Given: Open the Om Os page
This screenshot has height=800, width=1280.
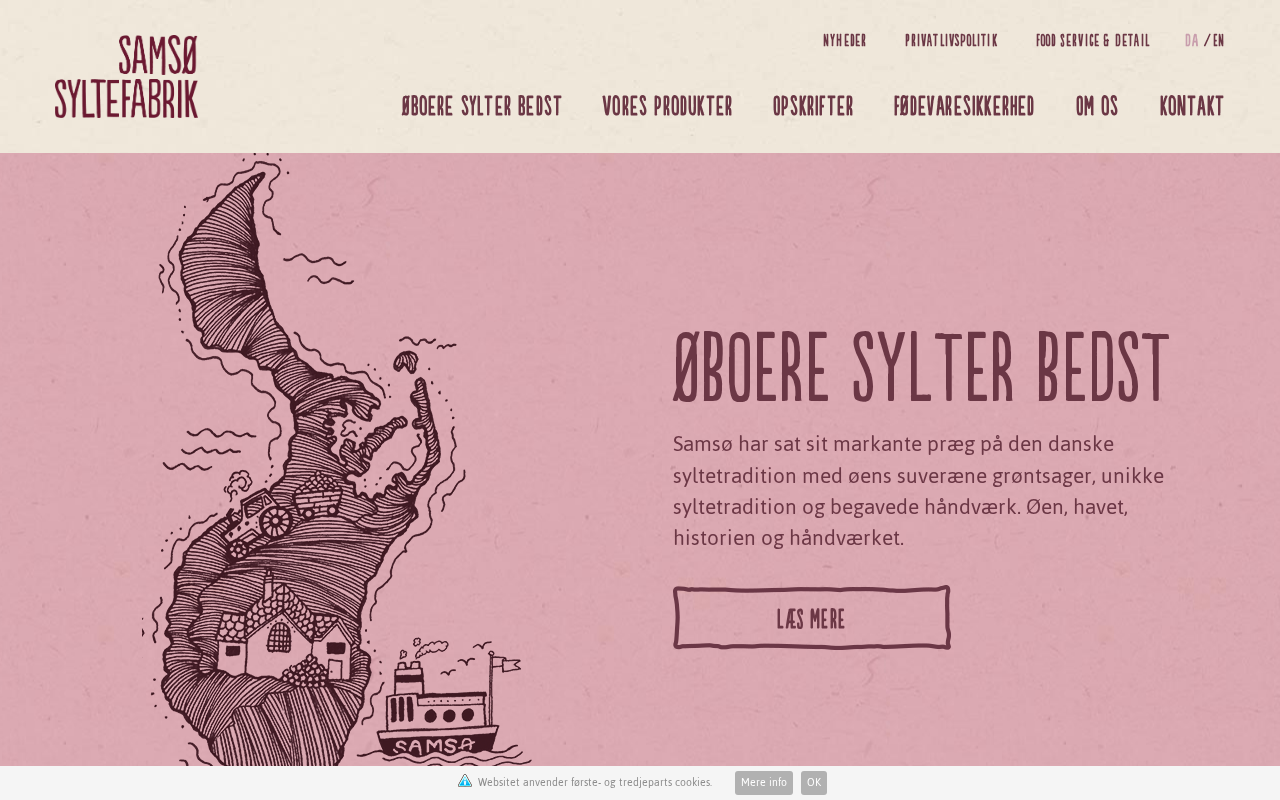Looking at the screenshot, I should pyautogui.click(x=1097, y=106).
